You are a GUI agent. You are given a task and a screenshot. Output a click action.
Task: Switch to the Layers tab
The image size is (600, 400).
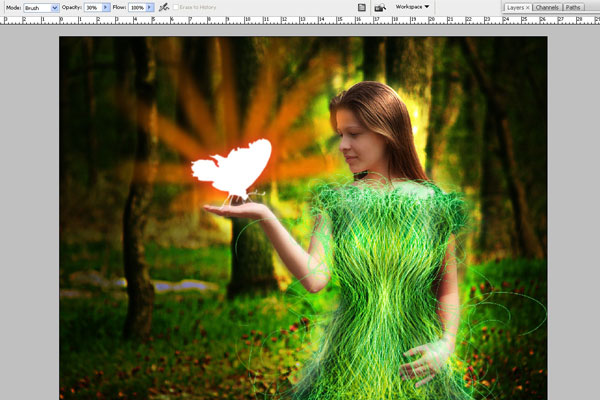(x=514, y=7)
